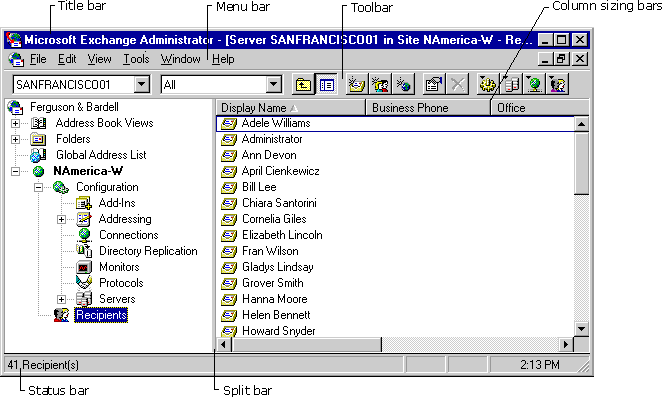Jump to Servers using the toolbar icon
The height and width of the screenshot is (397, 662).
tap(511, 85)
